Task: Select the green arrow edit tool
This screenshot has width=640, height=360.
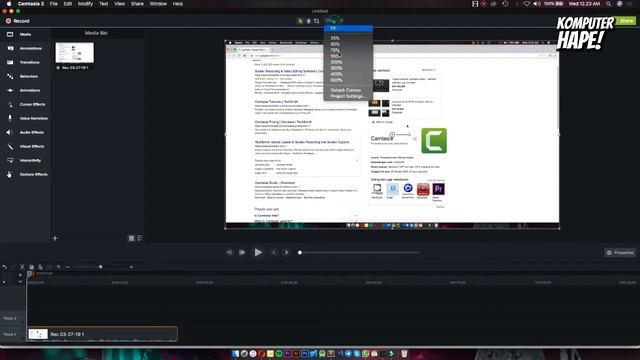Action: pos(300,21)
